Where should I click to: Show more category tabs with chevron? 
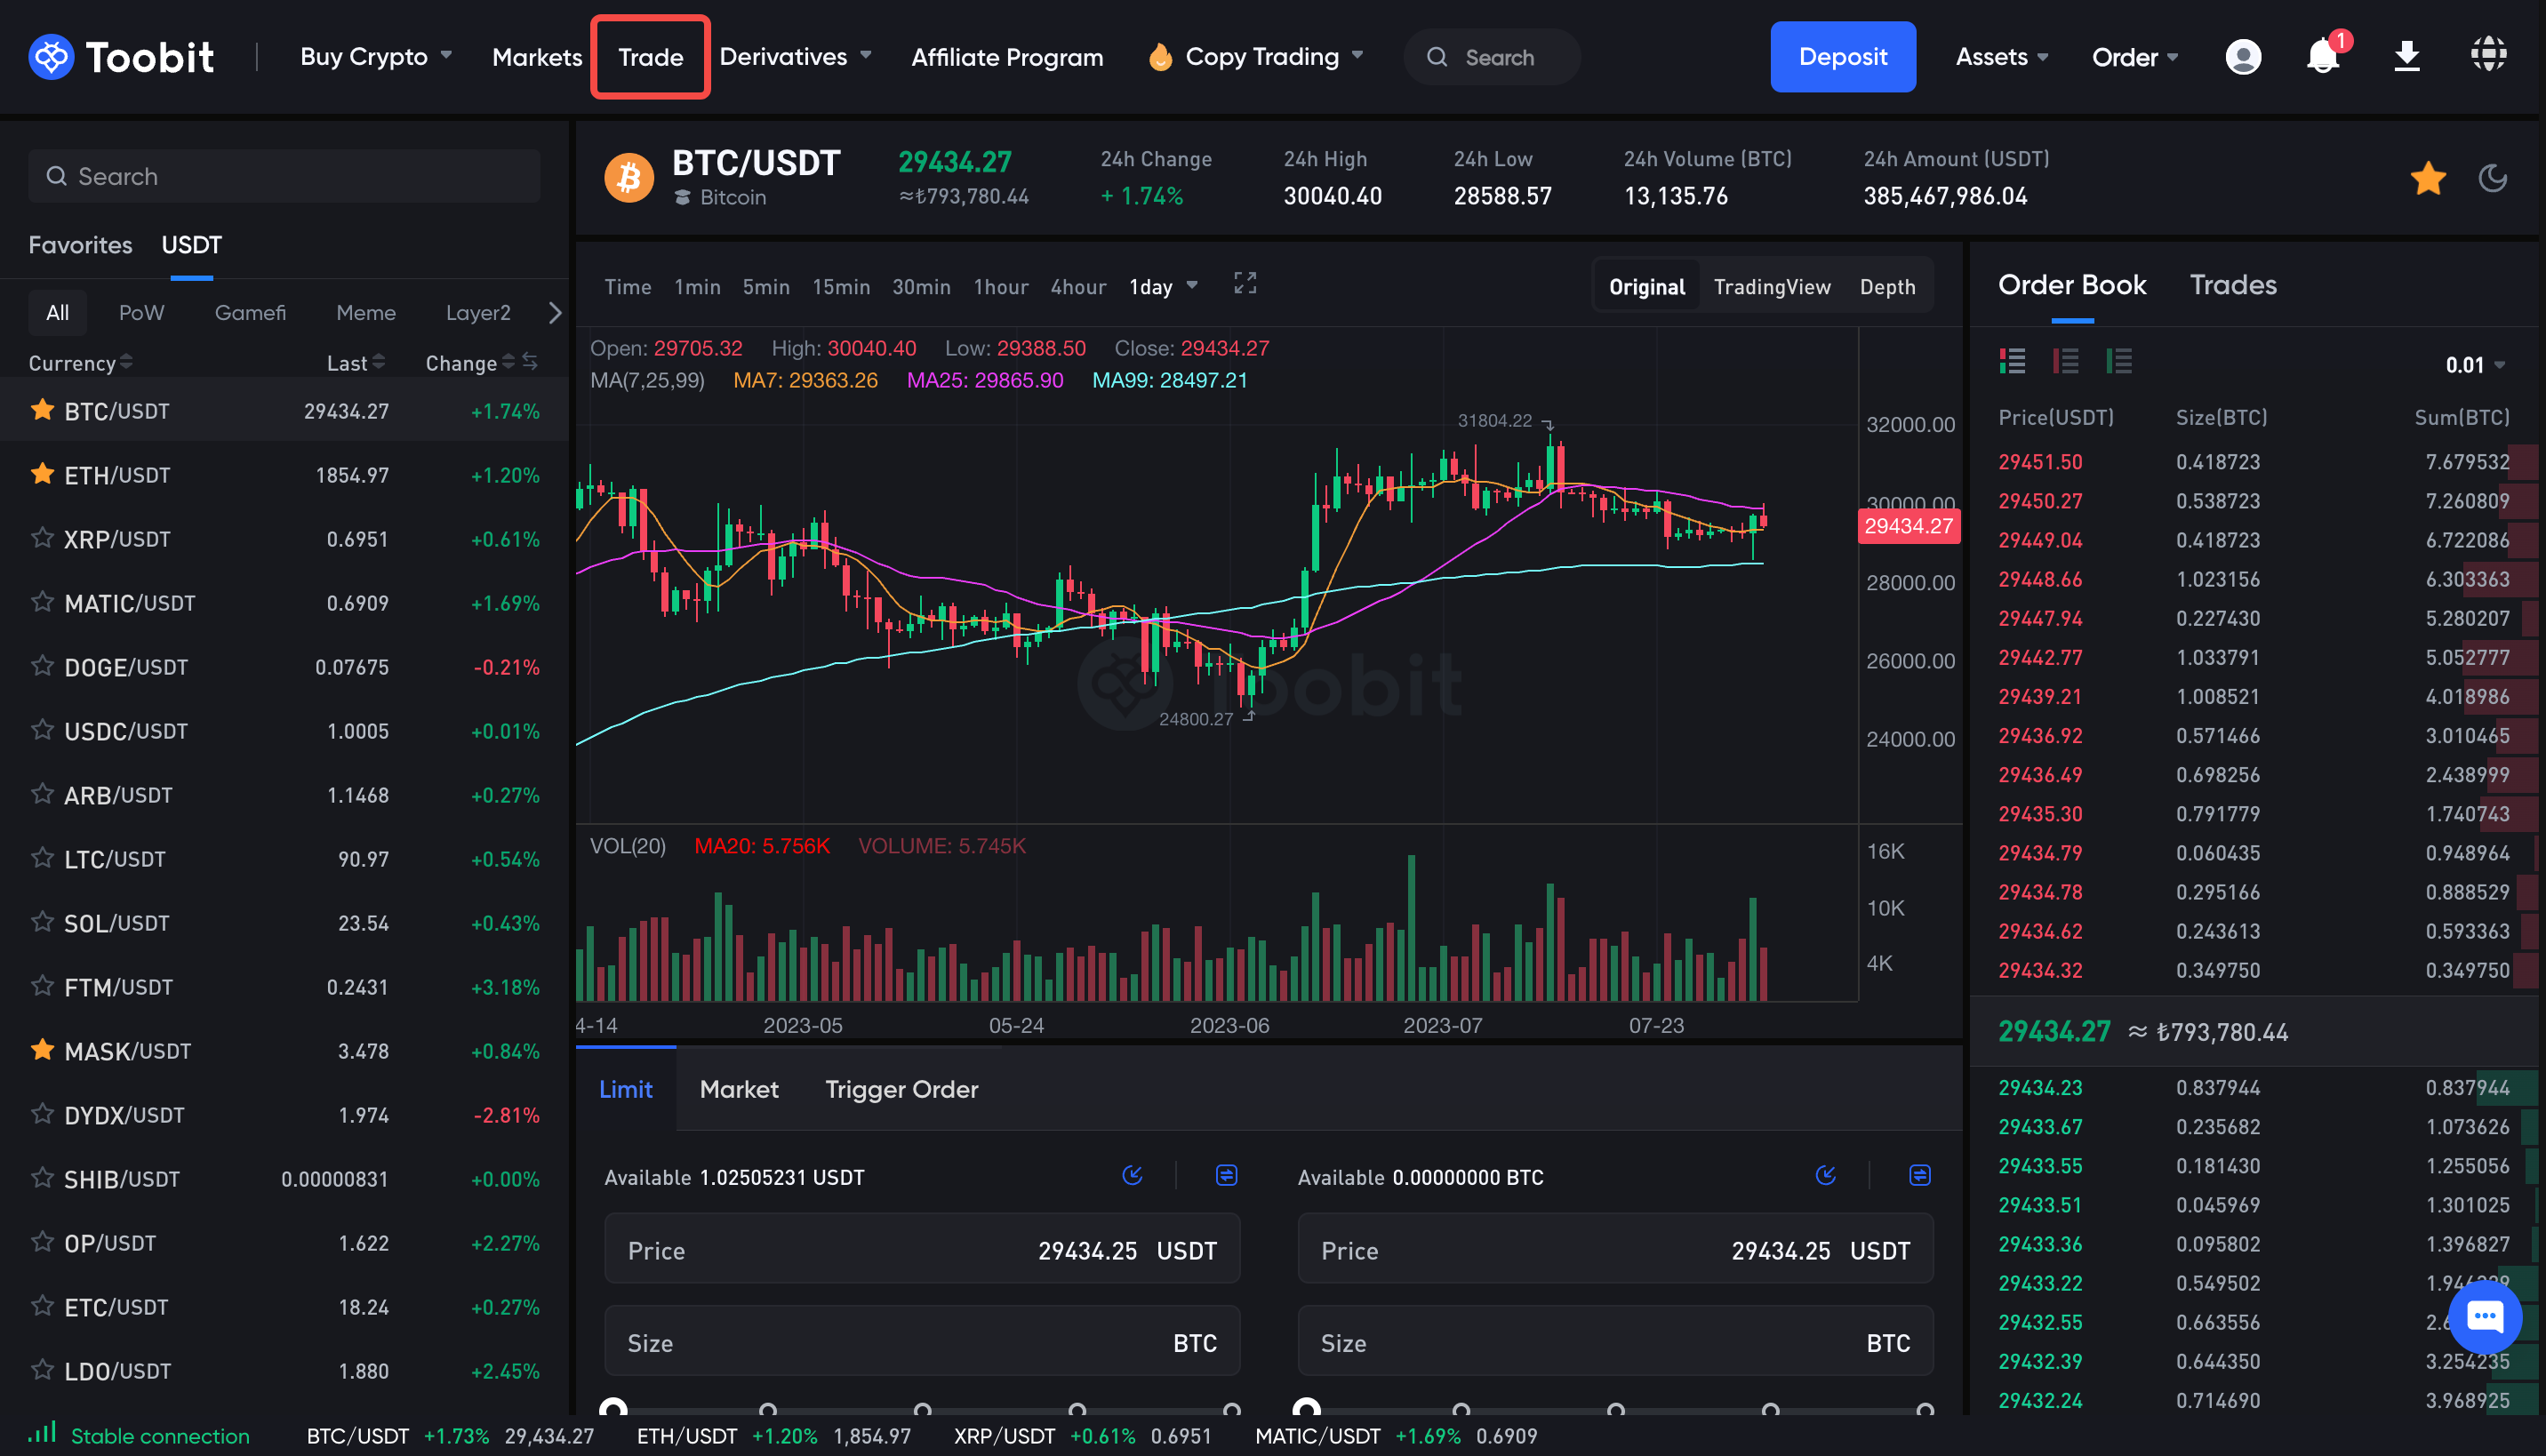(x=555, y=313)
